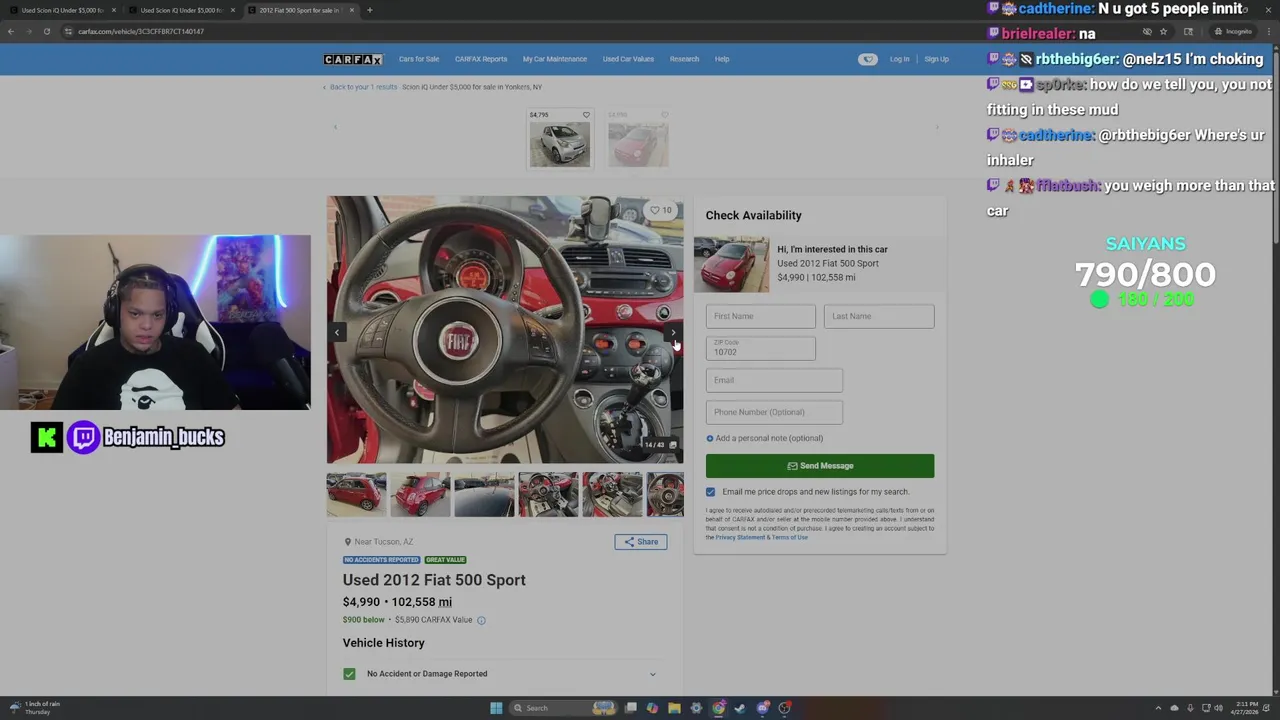Screen dimensions: 1280x720
Task: Go to previous photo with left arrow
Action: click(x=337, y=333)
